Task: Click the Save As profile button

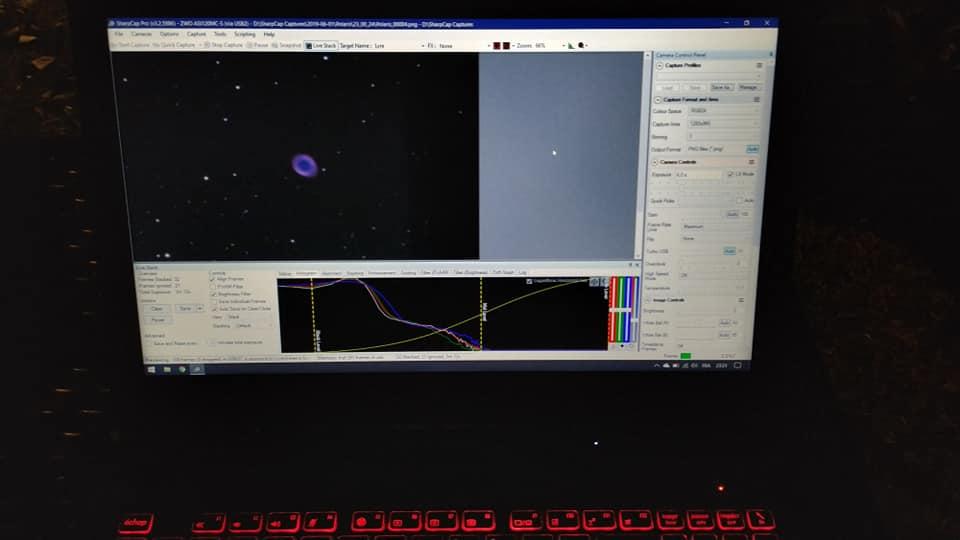Action: pyautogui.click(x=721, y=88)
